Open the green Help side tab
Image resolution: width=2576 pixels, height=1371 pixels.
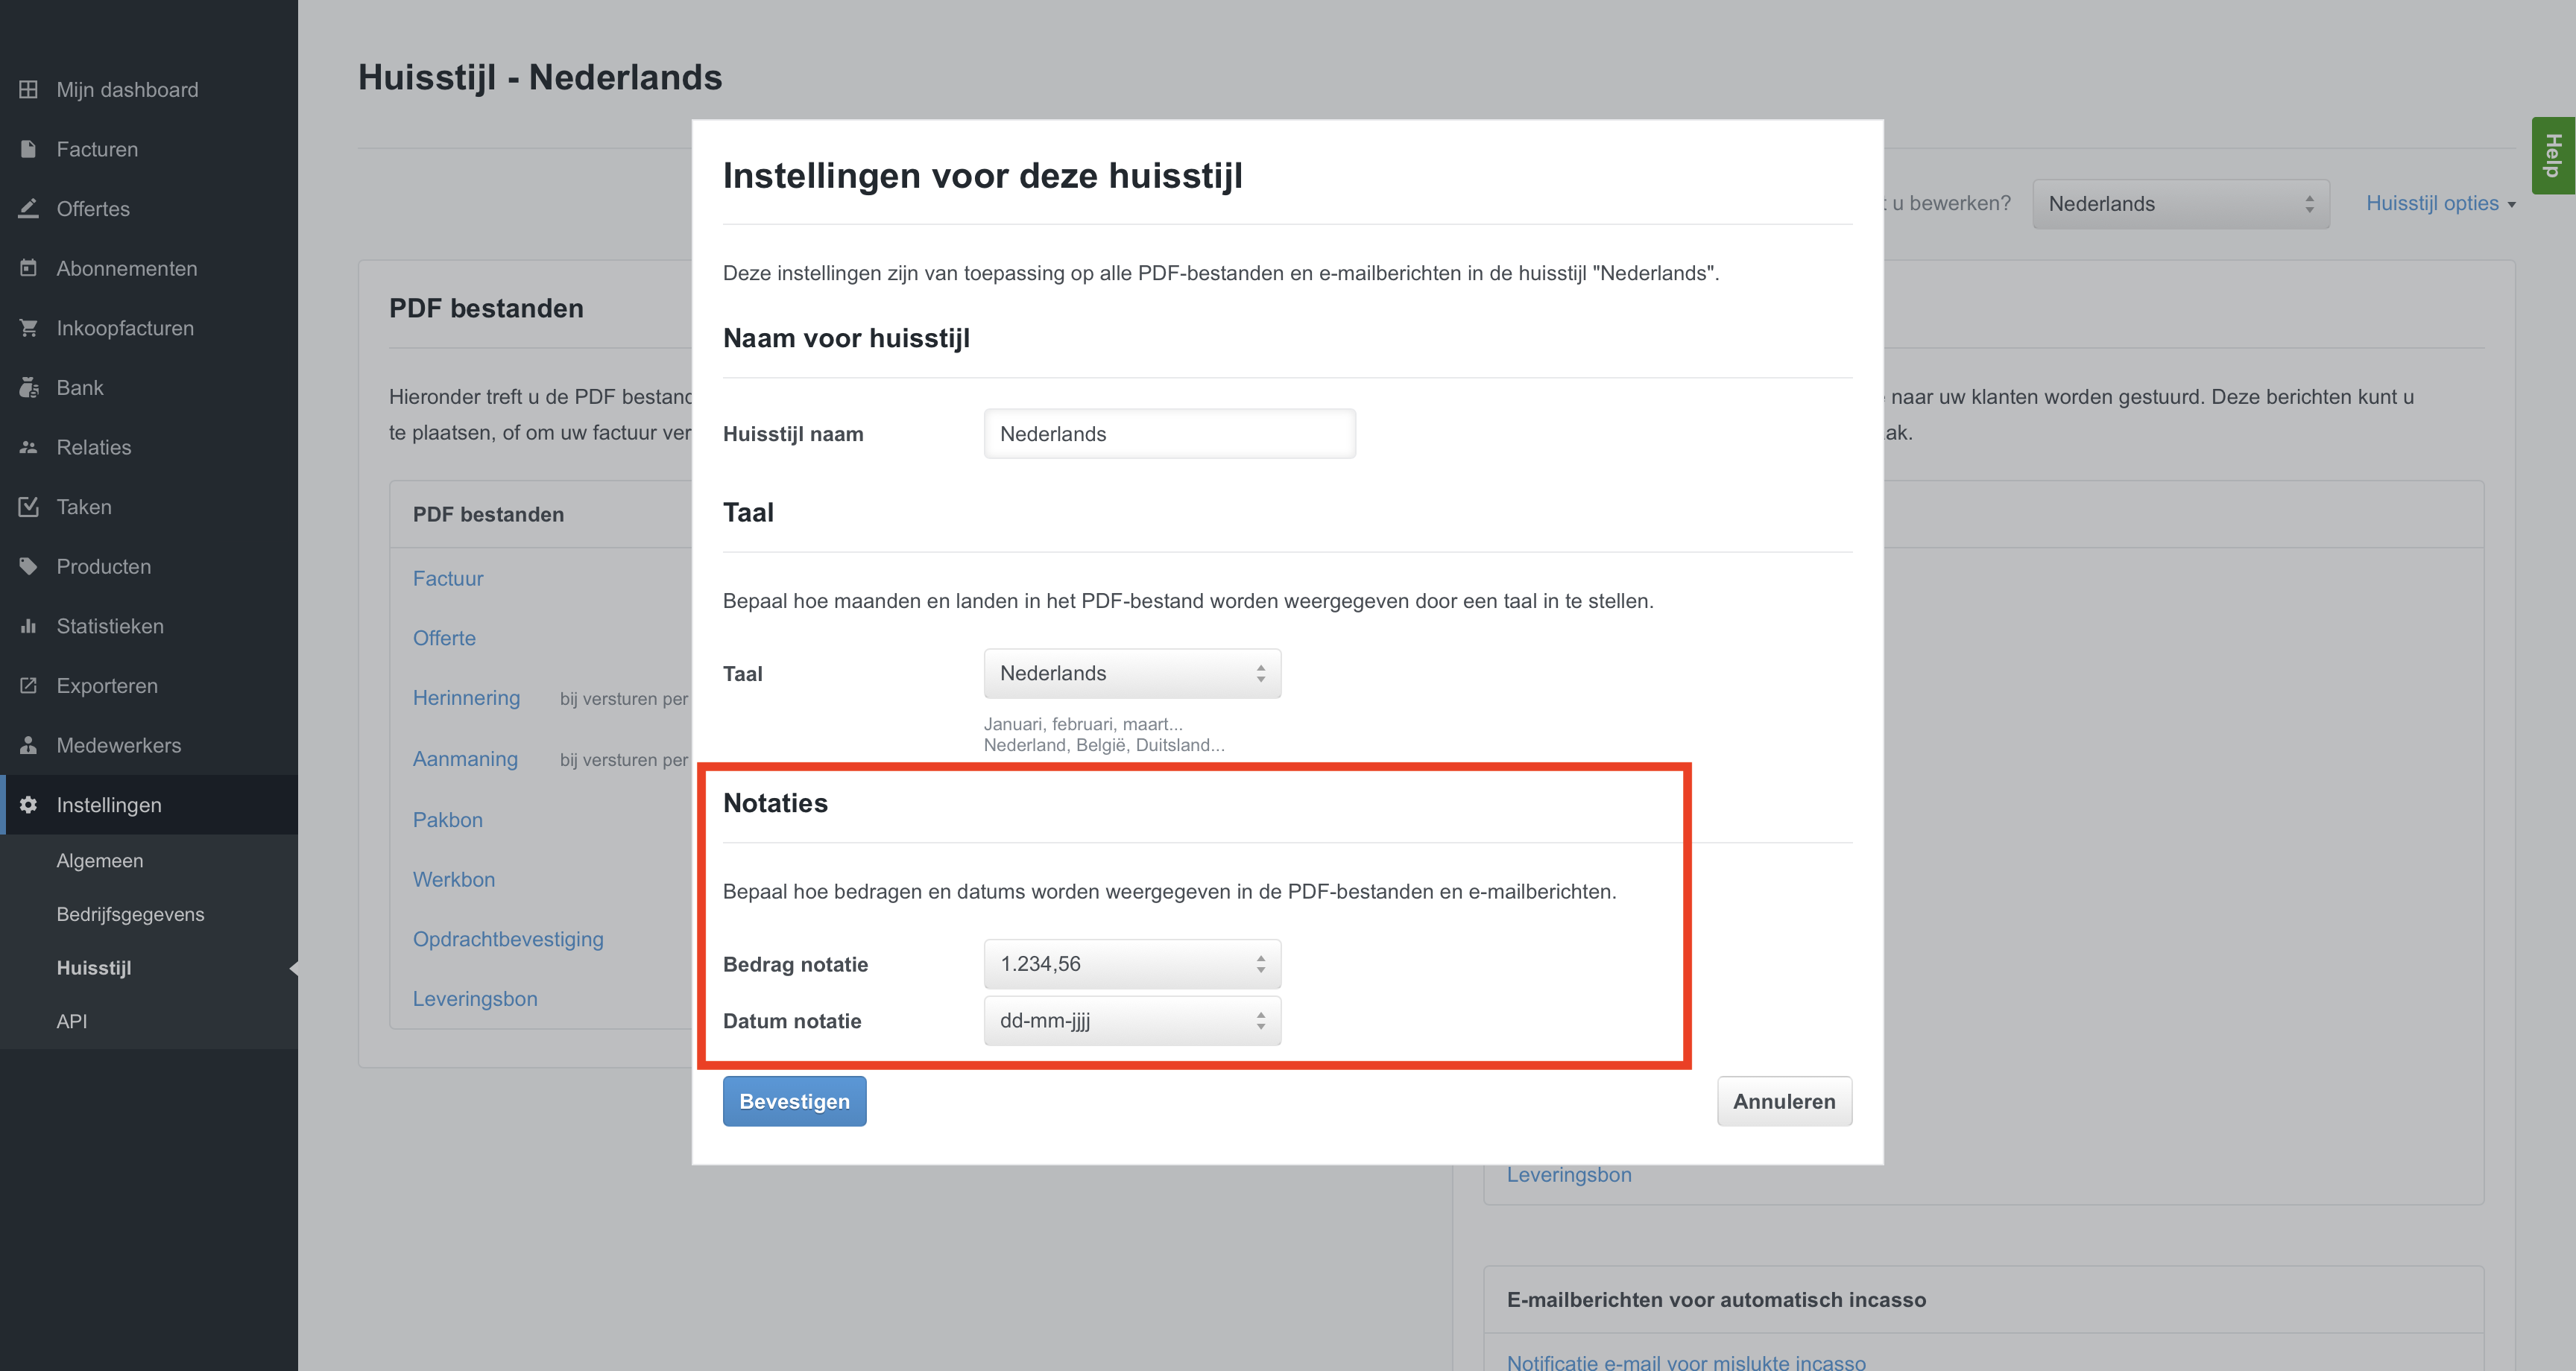click(x=2553, y=155)
